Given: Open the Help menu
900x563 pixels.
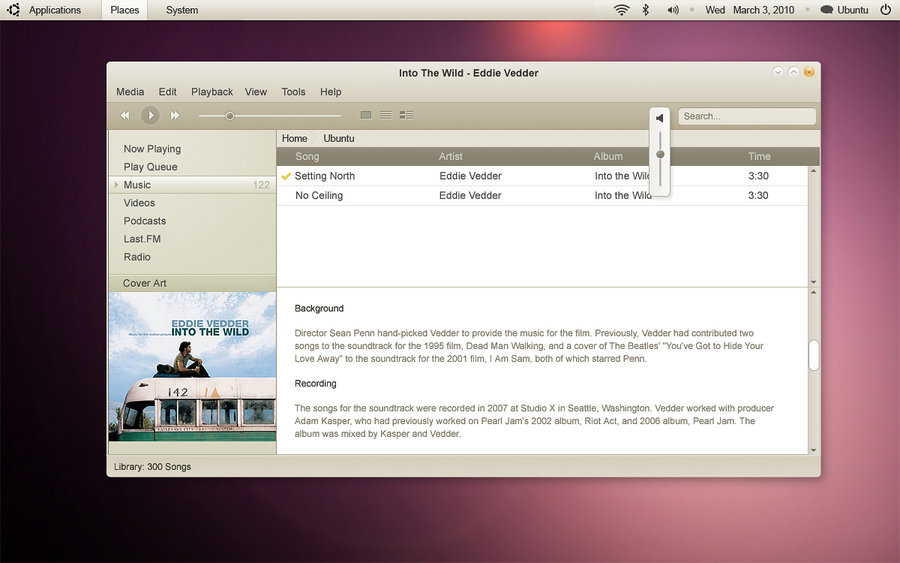Looking at the screenshot, I should (x=331, y=92).
